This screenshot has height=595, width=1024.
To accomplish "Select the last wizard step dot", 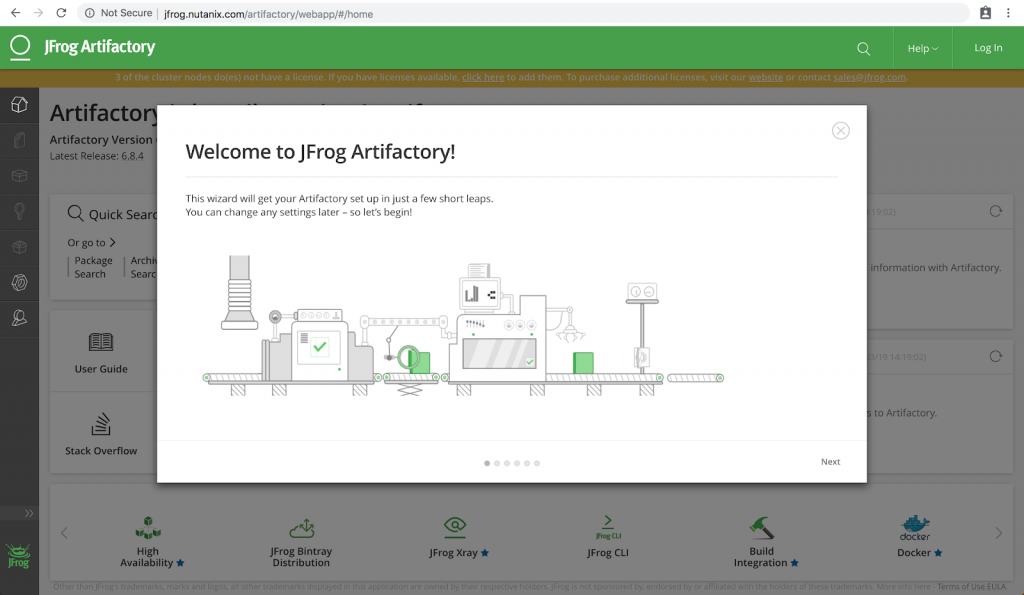I will point(537,463).
